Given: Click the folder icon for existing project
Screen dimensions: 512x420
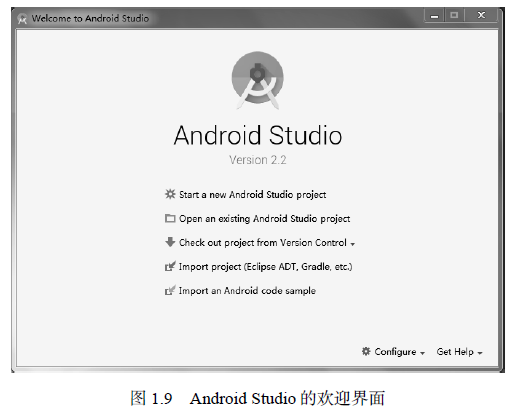Looking at the screenshot, I should (170, 218).
